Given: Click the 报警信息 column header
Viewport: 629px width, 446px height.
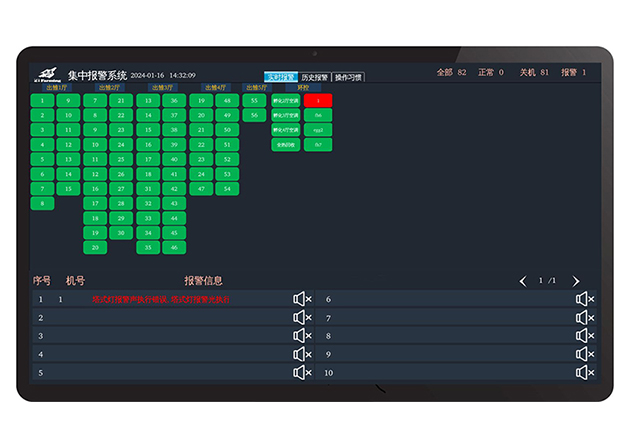Looking at the screenshot, I should (203, 281).
